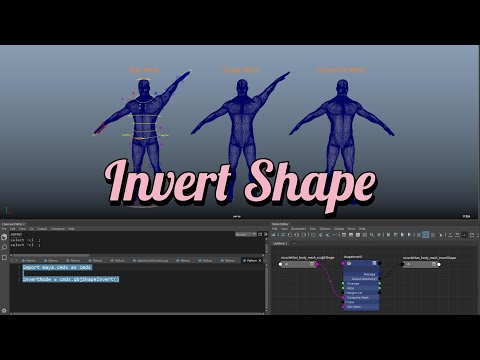Image resolution: width=480 pixels, height=360 pixels.
Task: Select the Corrective Mesh label in viewport
Action: point(340,70)
